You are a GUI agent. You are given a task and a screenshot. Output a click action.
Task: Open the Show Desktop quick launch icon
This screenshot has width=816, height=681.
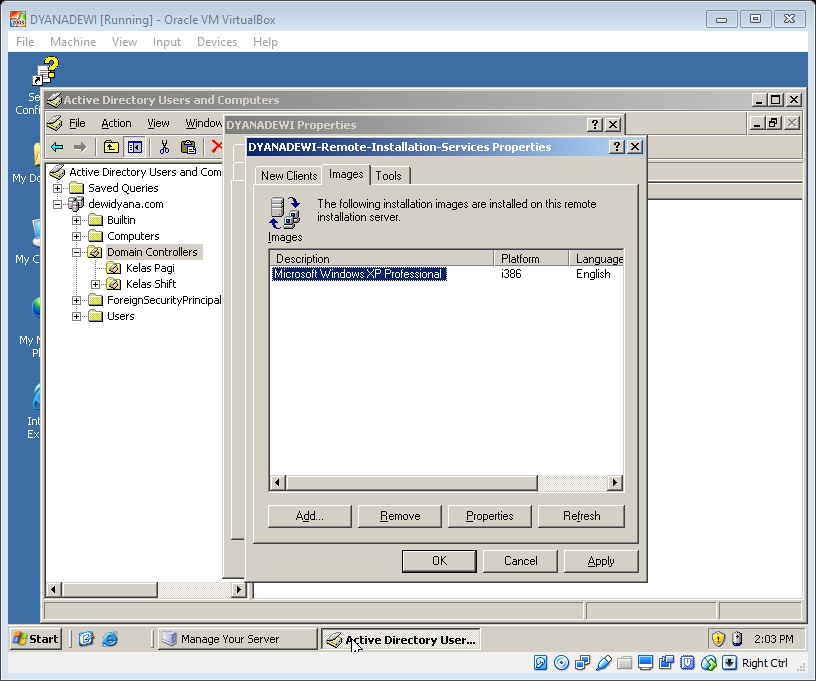(86, 639)
